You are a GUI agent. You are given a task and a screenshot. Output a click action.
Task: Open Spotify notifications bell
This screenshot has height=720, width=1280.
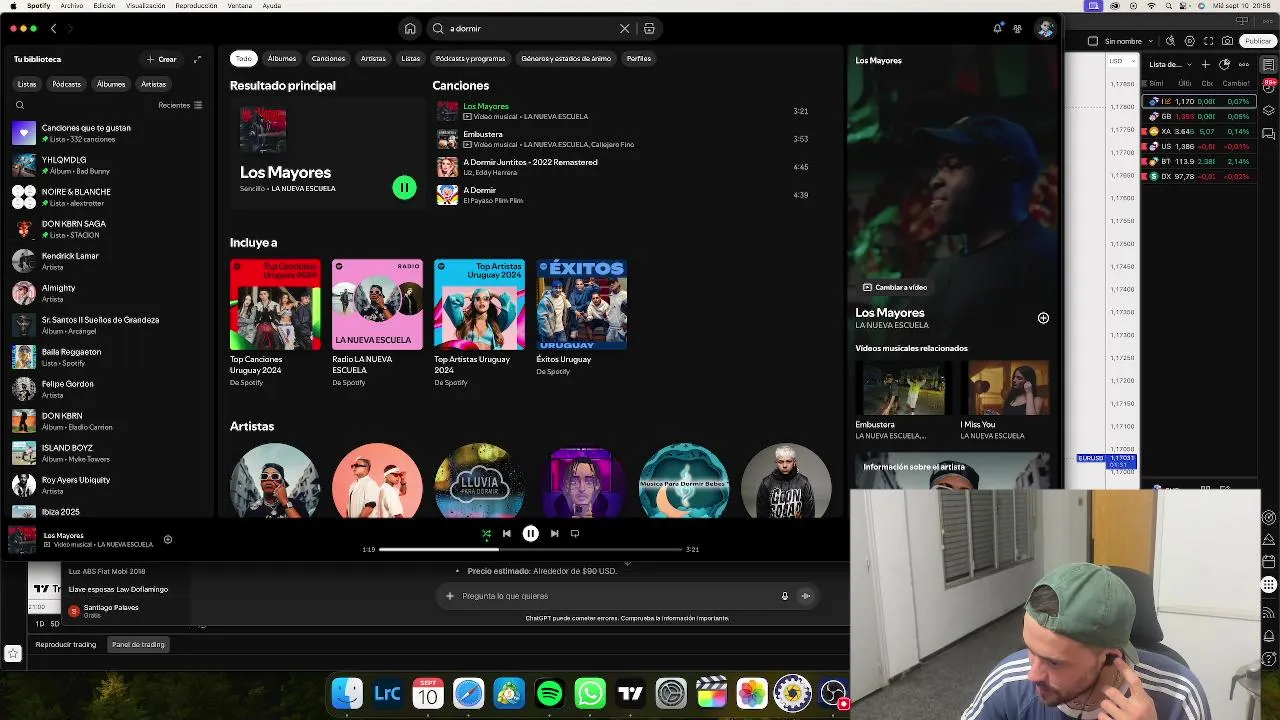[997, 29]
